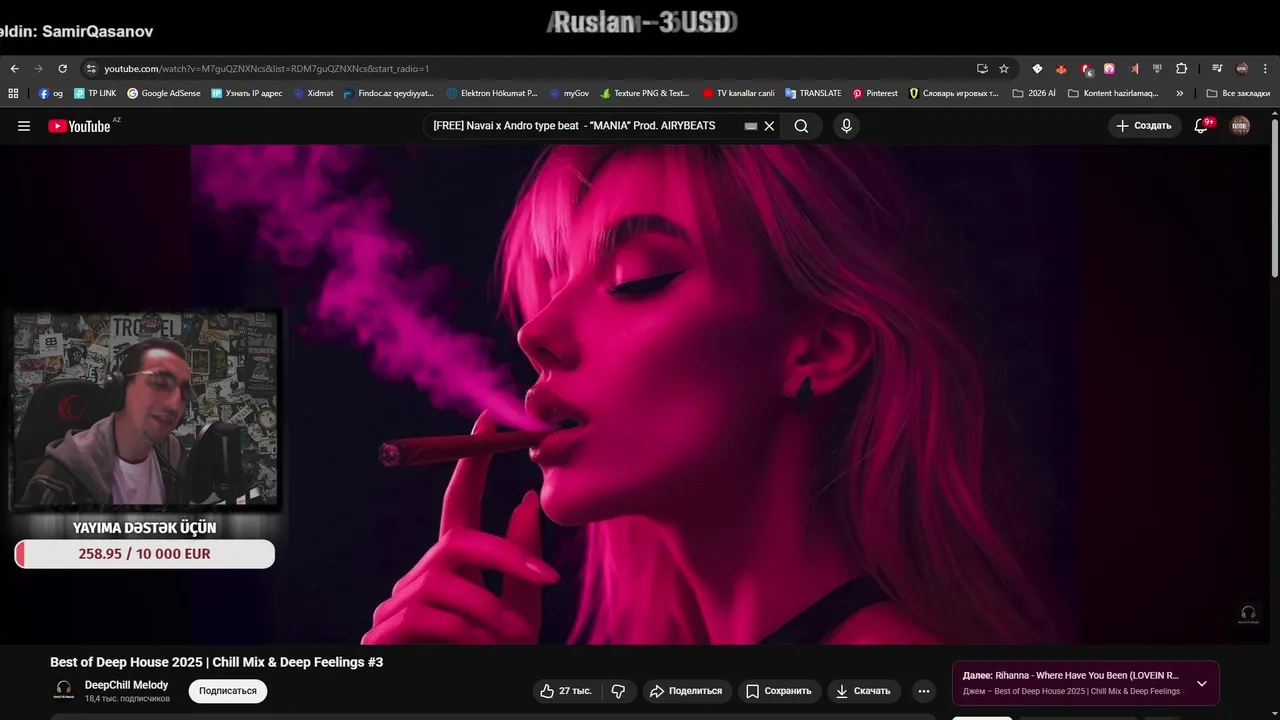Expand the Kontent hazirlamaq bookmark folder
The image size is (1280, 720).
(1113, 93)
